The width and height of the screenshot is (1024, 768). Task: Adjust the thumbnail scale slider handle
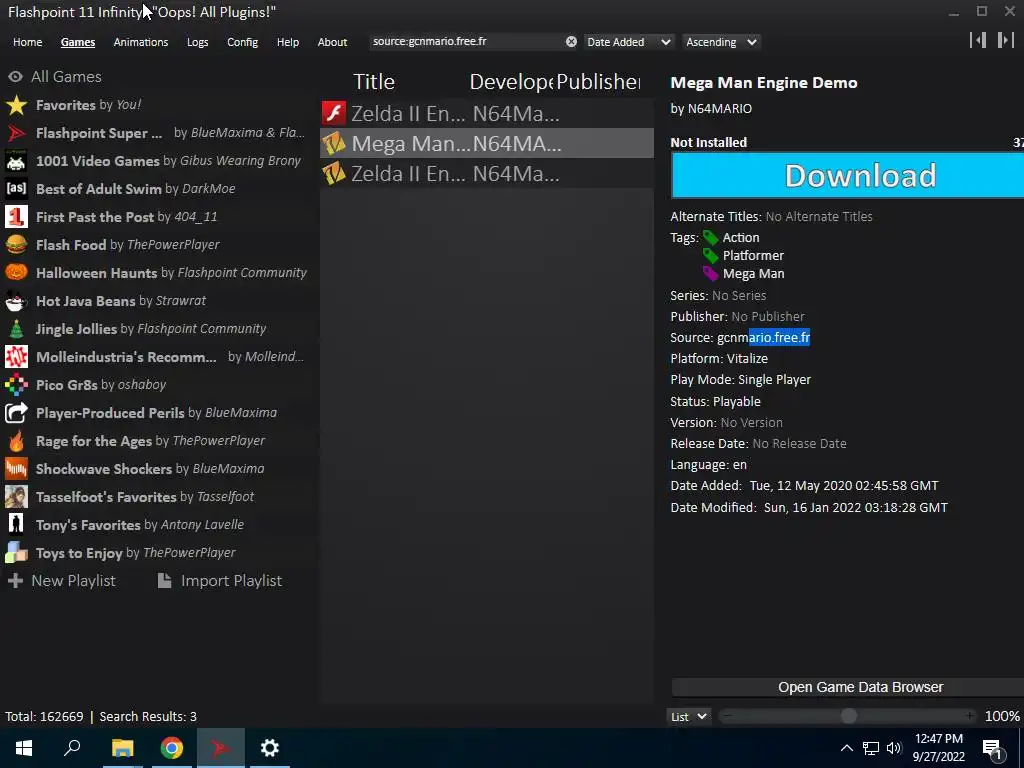pyautogui.click(x=848, y=716)
